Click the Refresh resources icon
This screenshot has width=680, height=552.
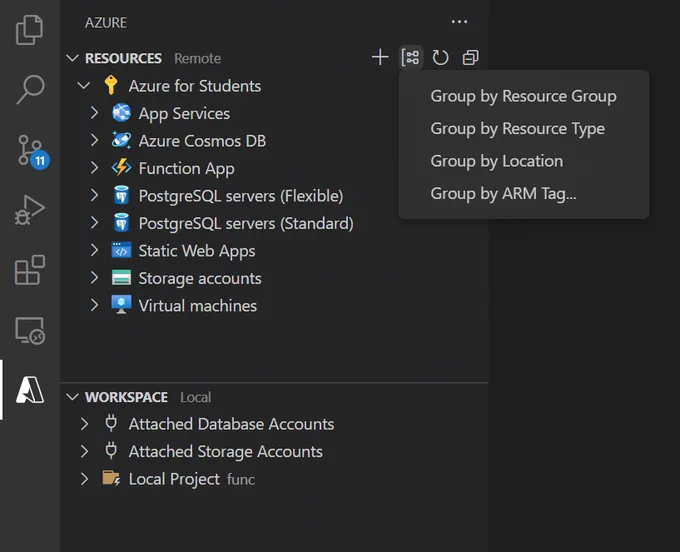(440, 57)
